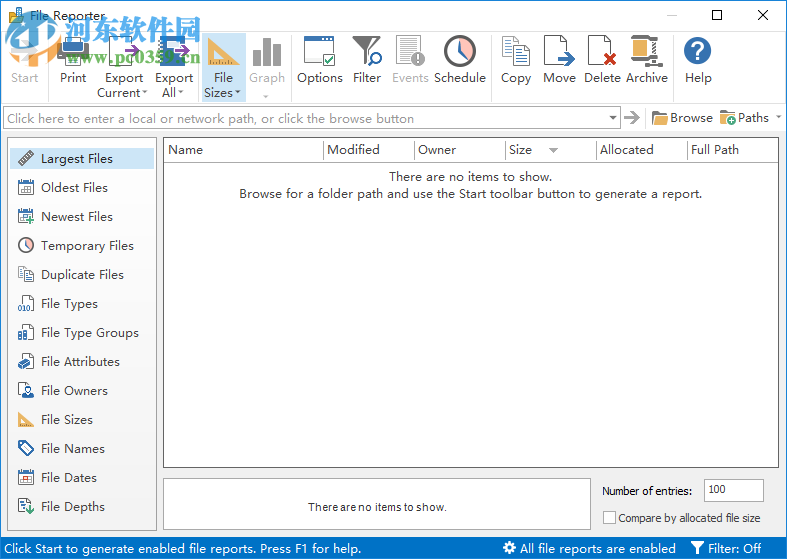Click the File Attributes icon
787x559 pixels.
(26, 362)
